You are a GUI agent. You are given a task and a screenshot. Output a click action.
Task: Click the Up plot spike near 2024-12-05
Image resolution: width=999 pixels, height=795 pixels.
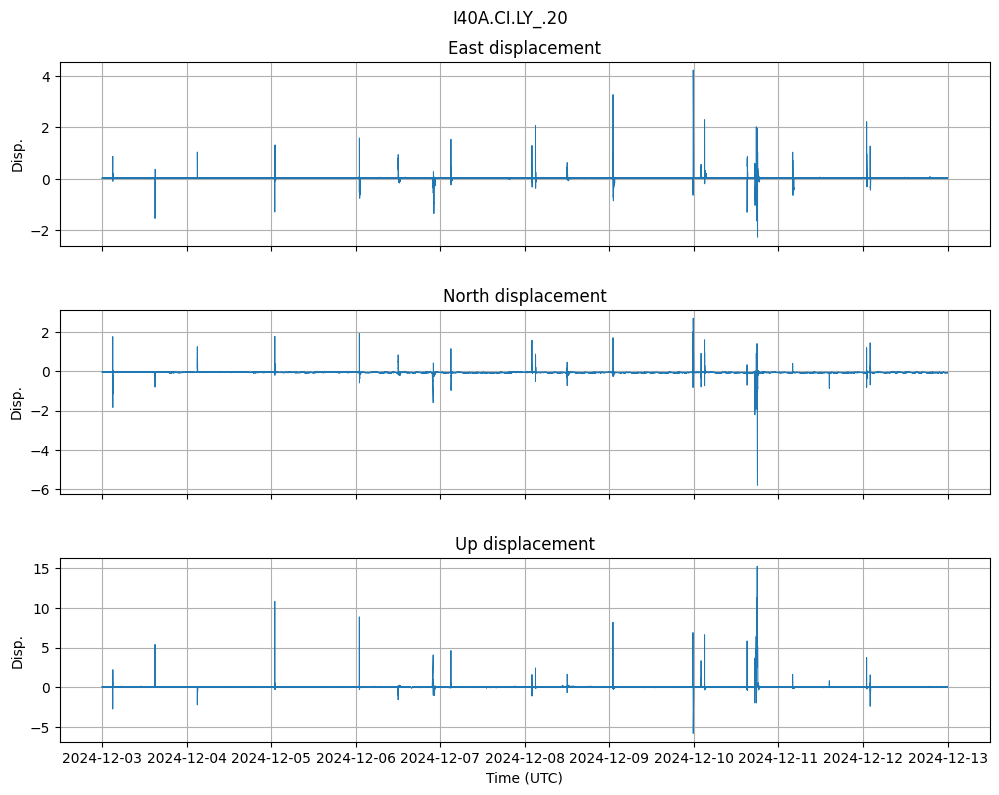pos(275,603)
